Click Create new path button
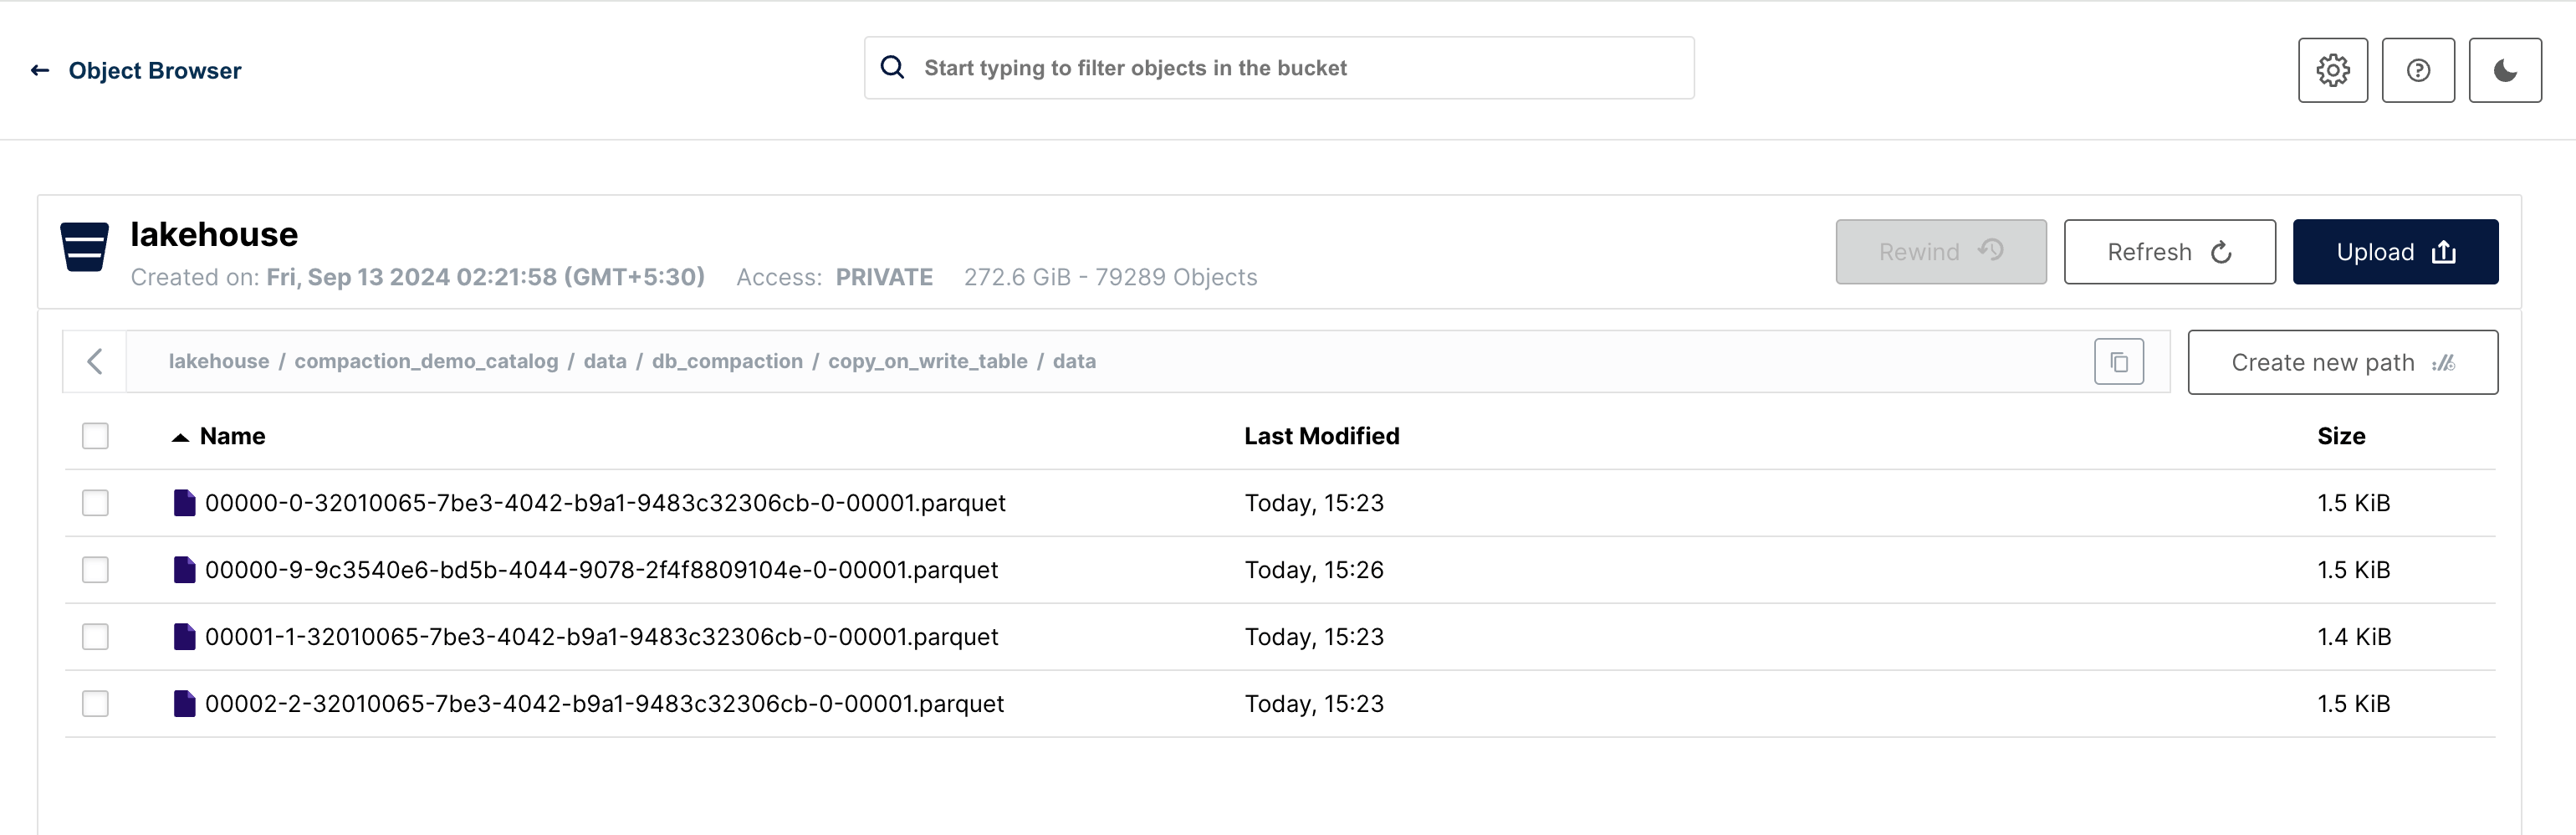2576x835 pixels. pyautogui.click(x=2342, y=362)
